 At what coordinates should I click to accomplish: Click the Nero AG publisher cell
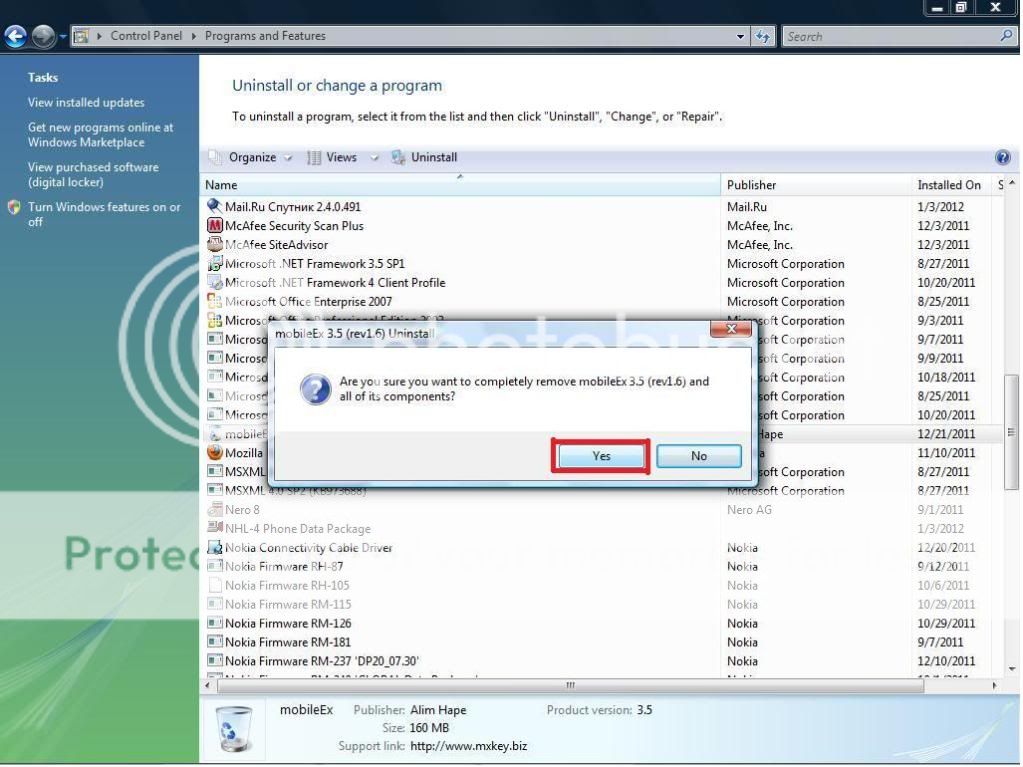click(x=749, y=509)
